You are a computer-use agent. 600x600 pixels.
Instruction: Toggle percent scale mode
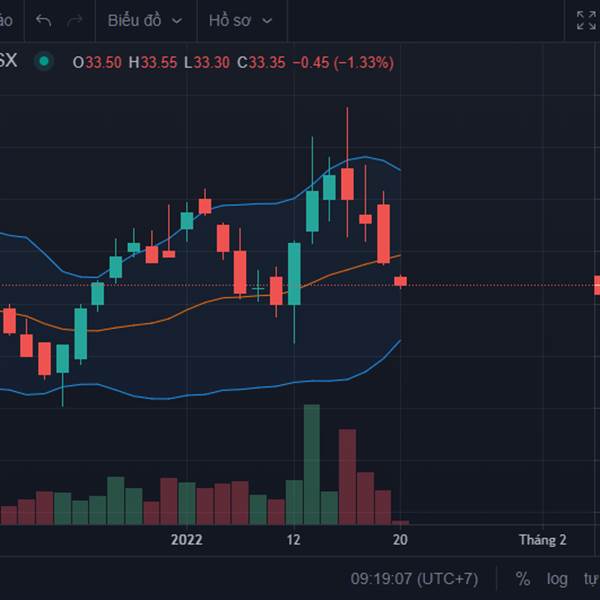523,579
